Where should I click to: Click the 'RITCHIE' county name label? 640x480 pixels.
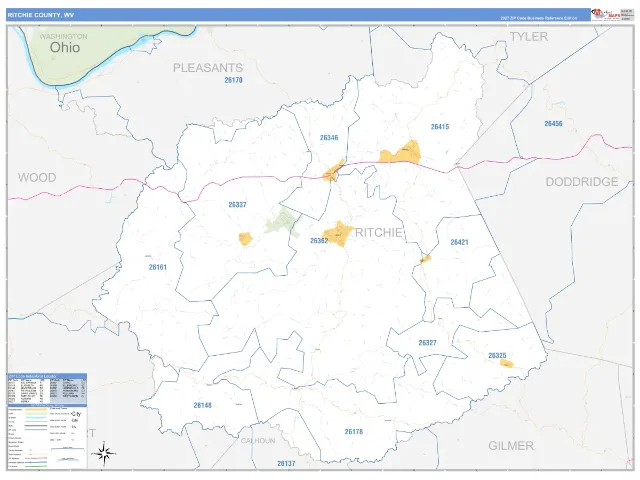point(379,233)
